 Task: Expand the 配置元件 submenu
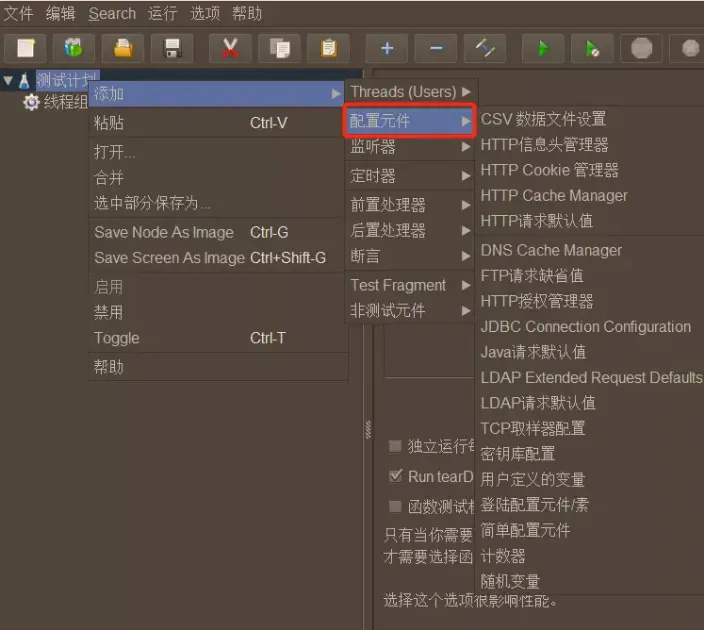point(410,120)
